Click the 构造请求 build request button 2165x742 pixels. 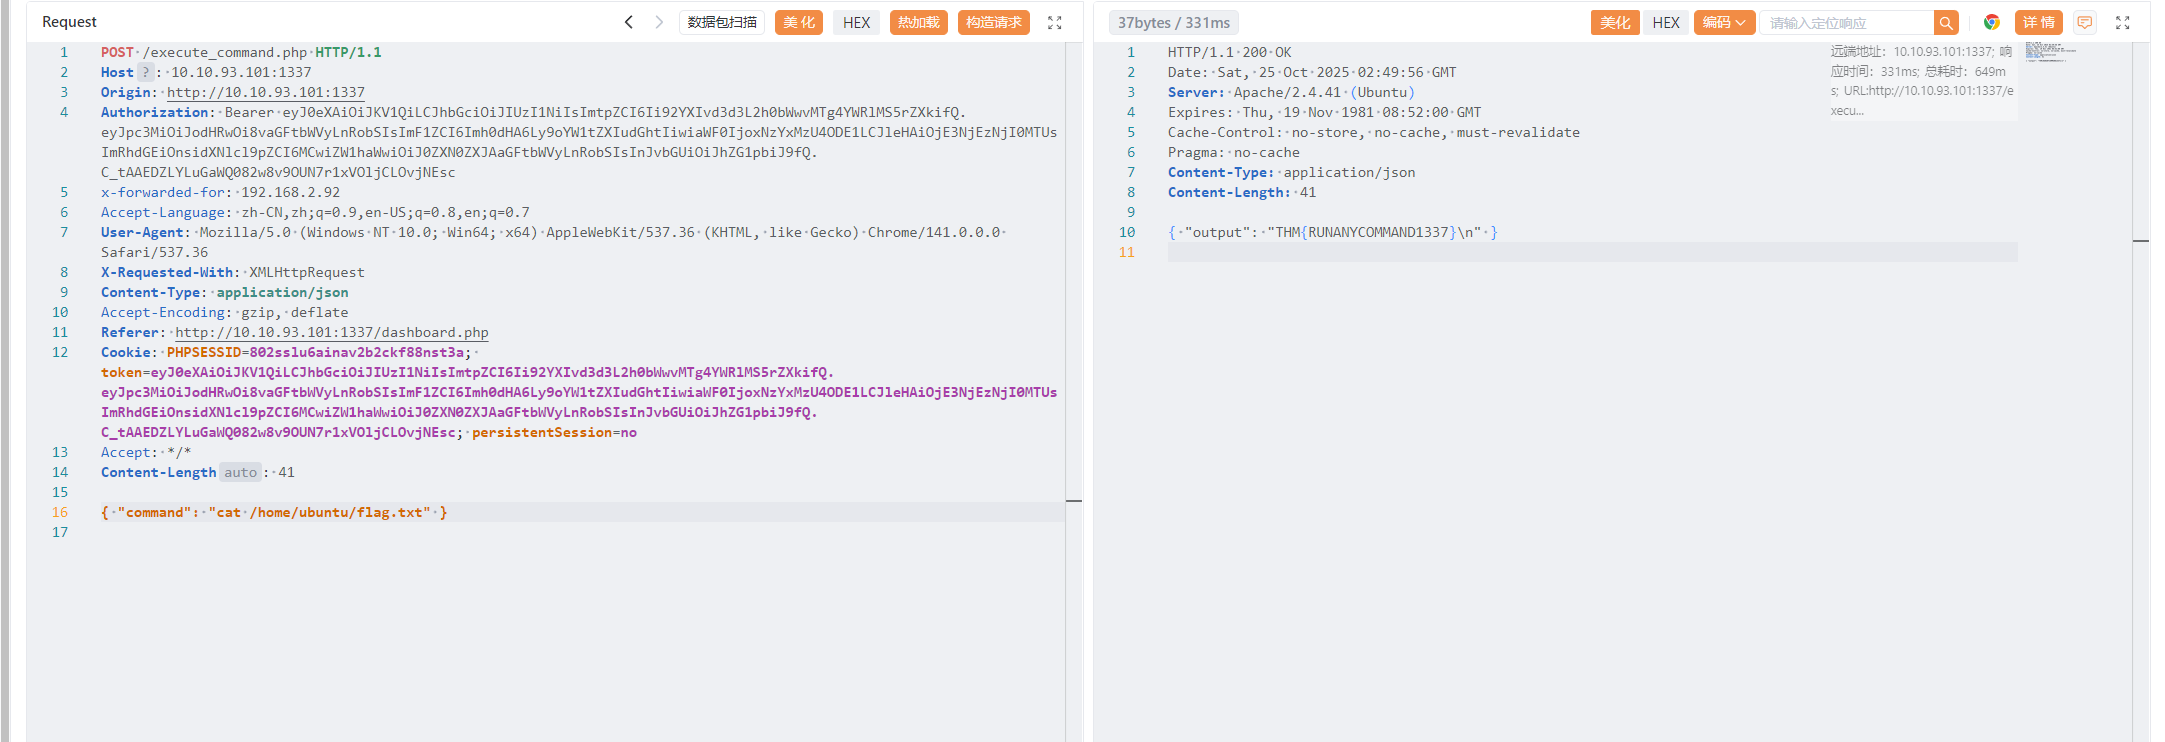click(993, 22)
